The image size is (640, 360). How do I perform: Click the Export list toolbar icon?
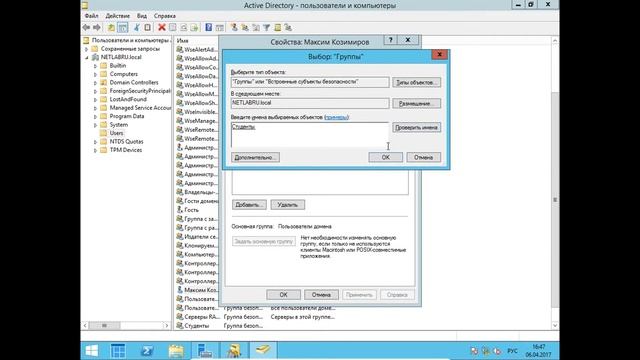[194, 27]
